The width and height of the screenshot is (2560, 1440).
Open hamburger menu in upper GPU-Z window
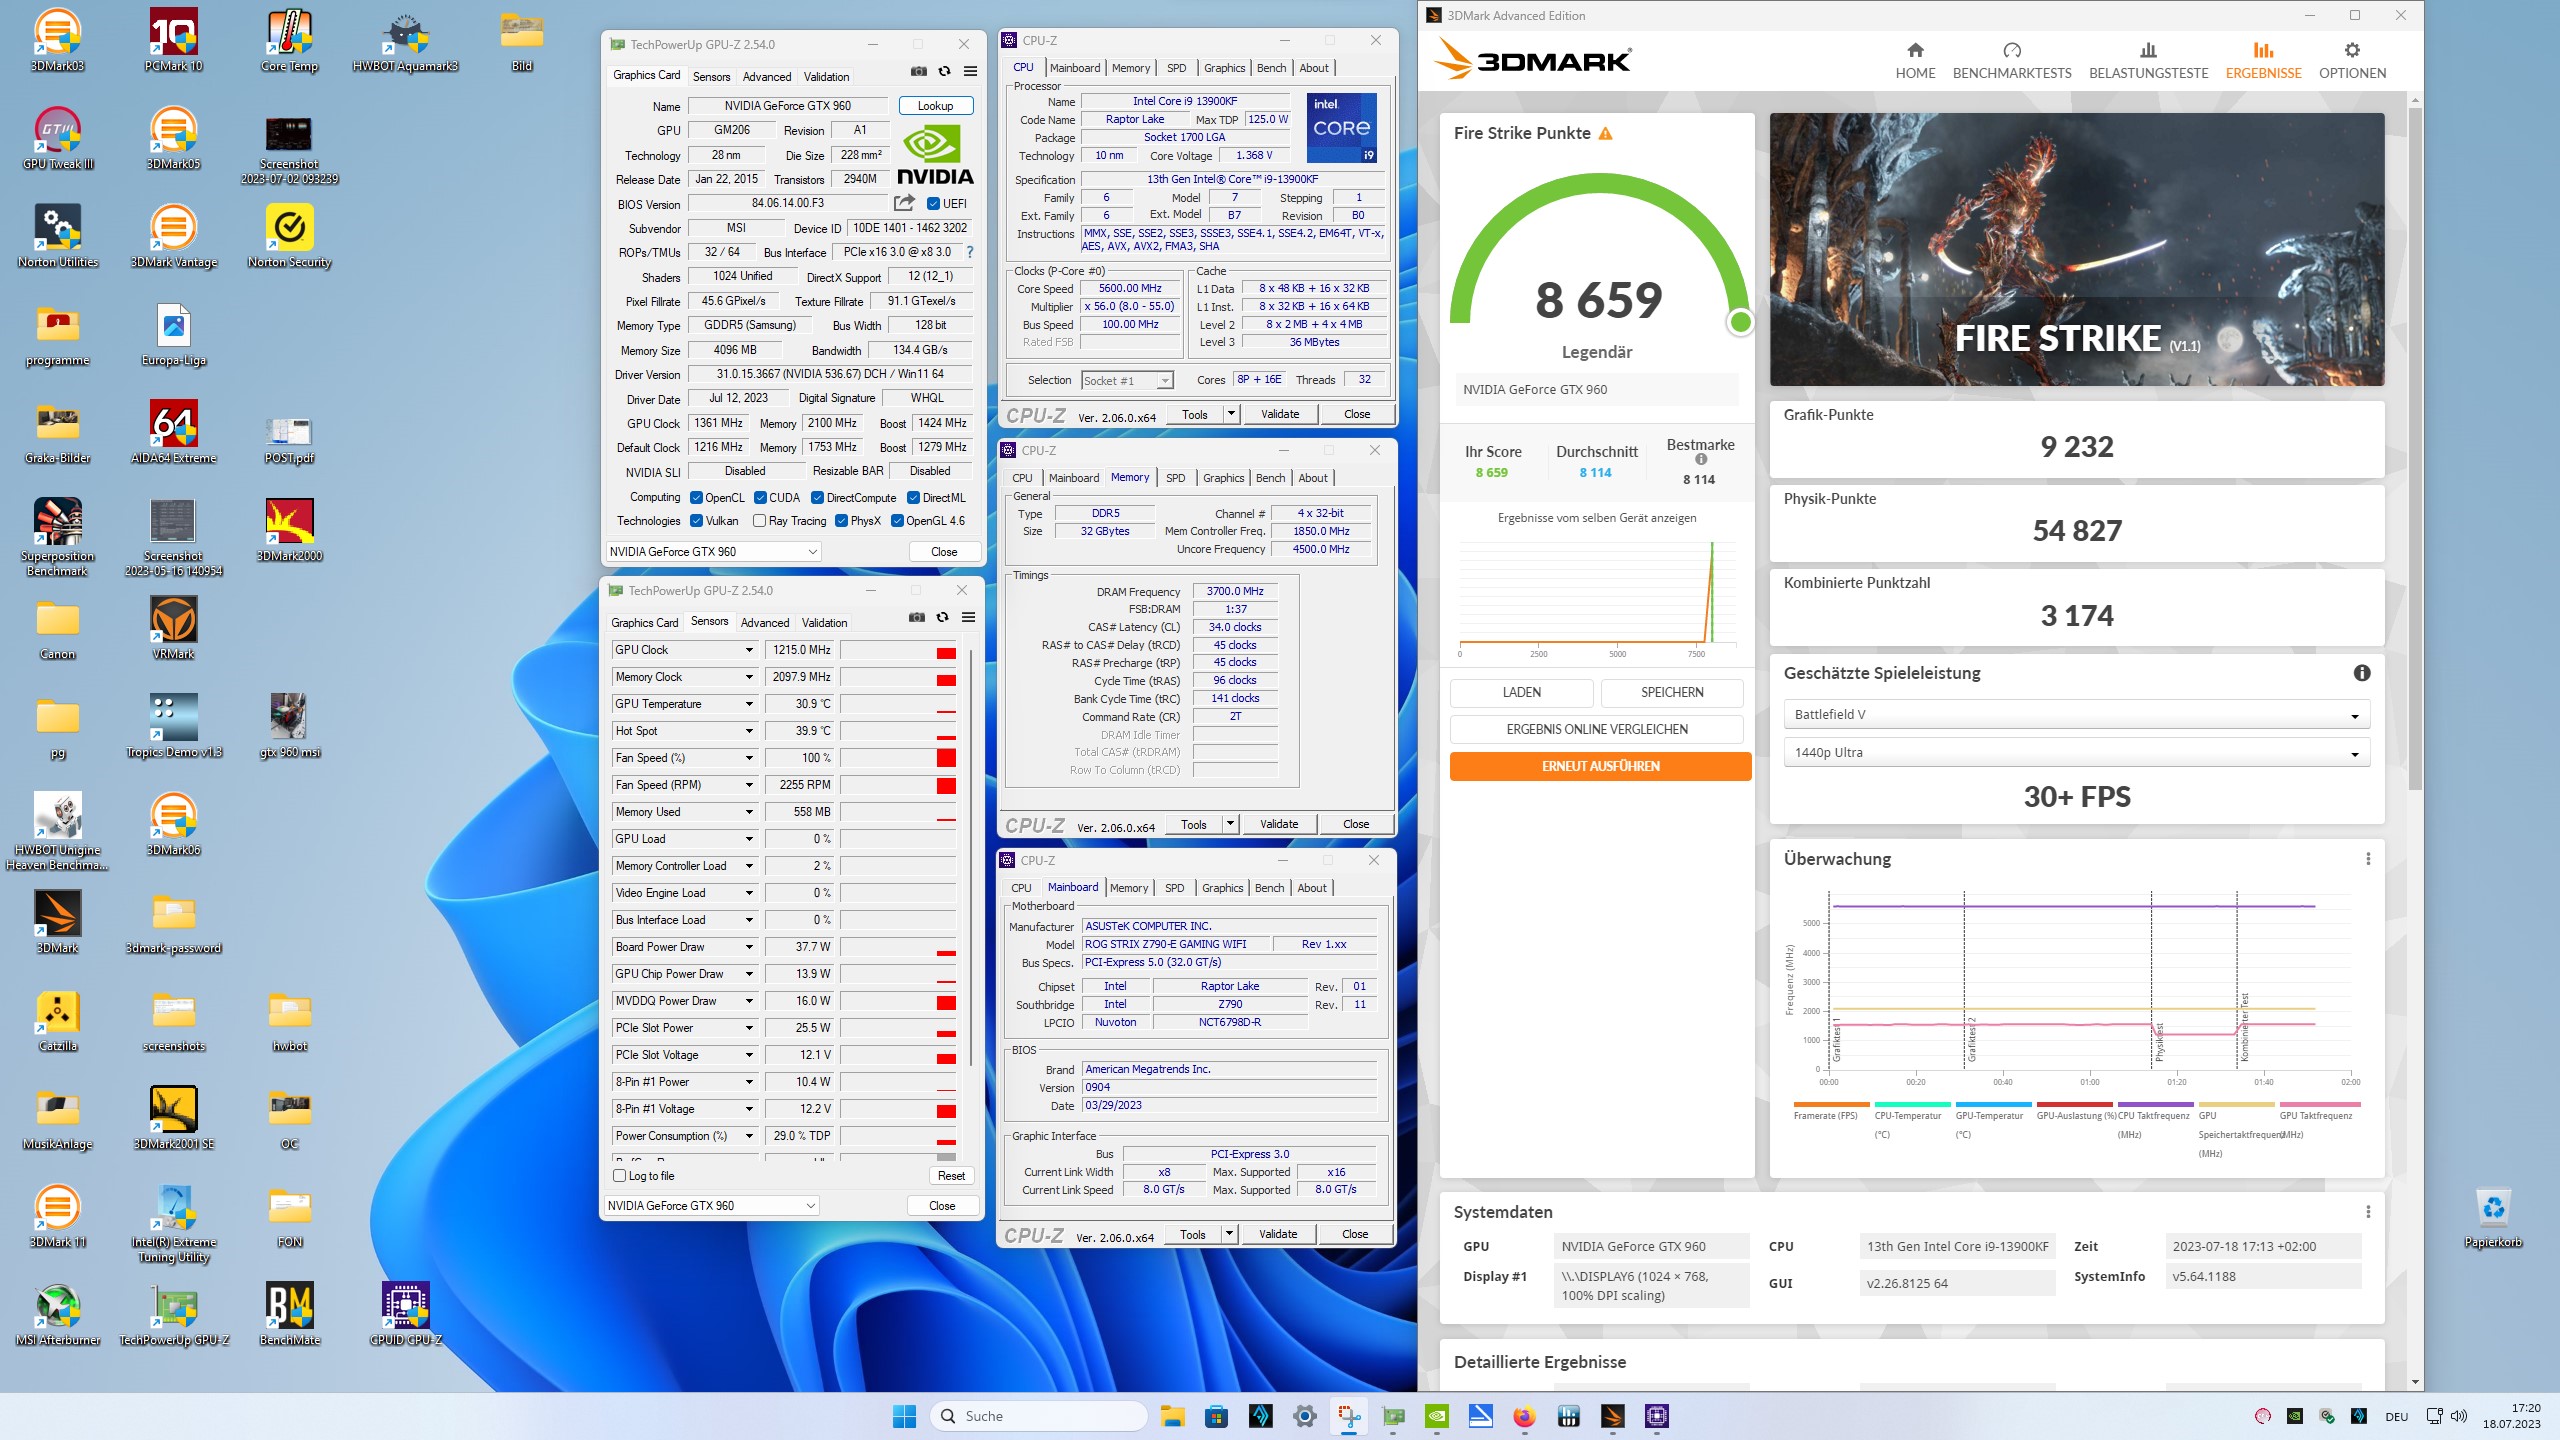pyautogui.click(x=970, y=71)
